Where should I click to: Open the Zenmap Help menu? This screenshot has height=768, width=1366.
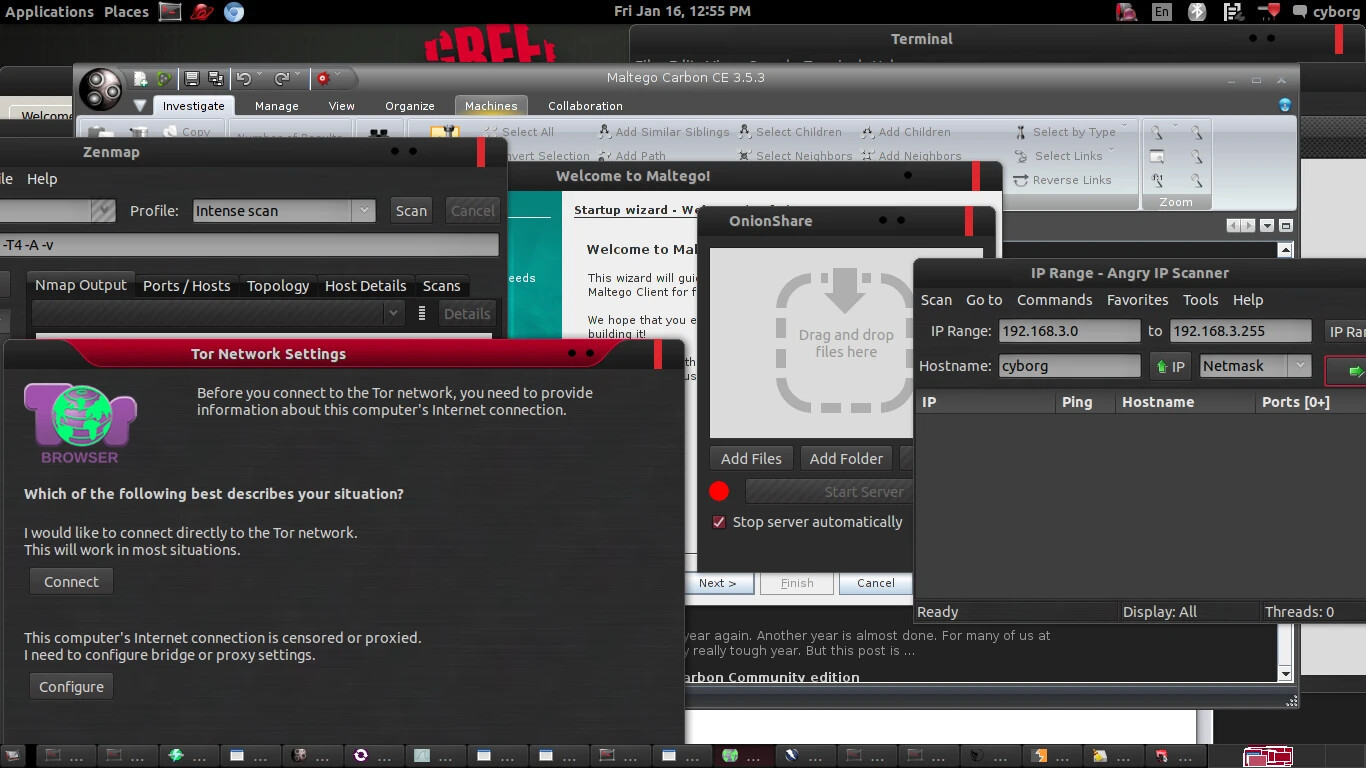(42, 179)
